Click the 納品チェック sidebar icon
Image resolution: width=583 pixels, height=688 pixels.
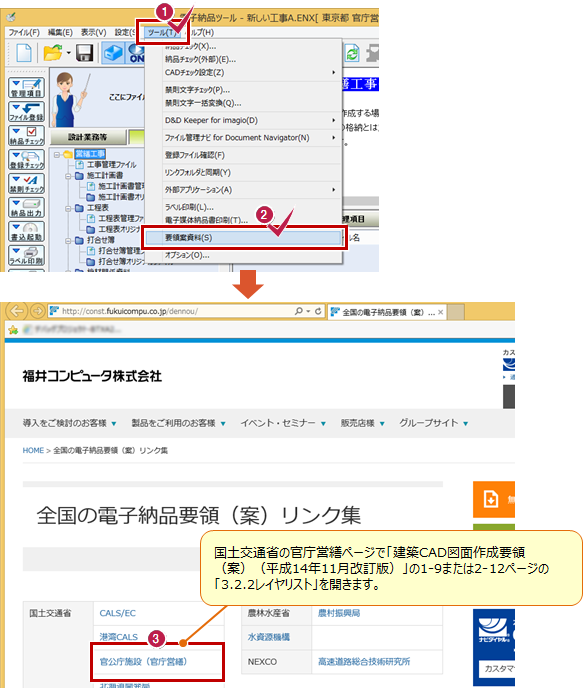point(27,136)
